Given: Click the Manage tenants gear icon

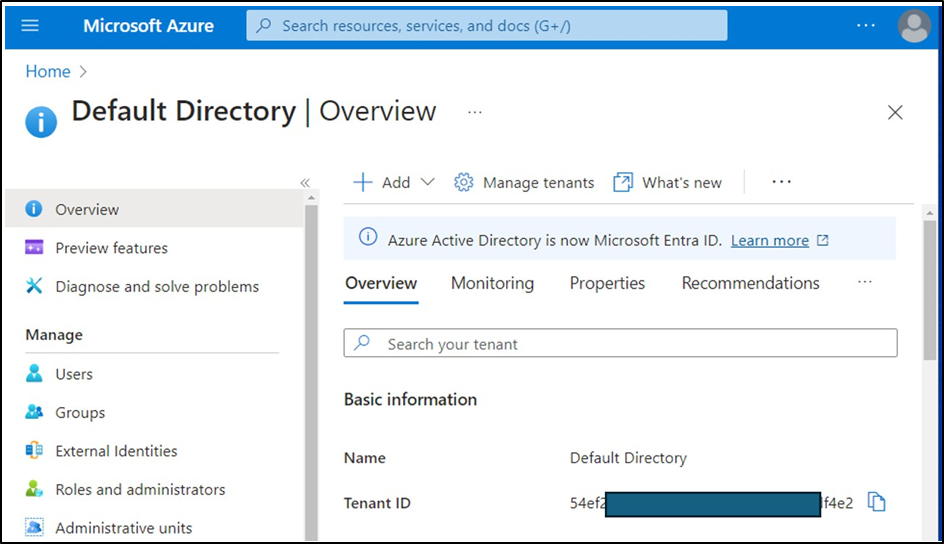Looking at the screenshot, I should click(x=463, y=182).
